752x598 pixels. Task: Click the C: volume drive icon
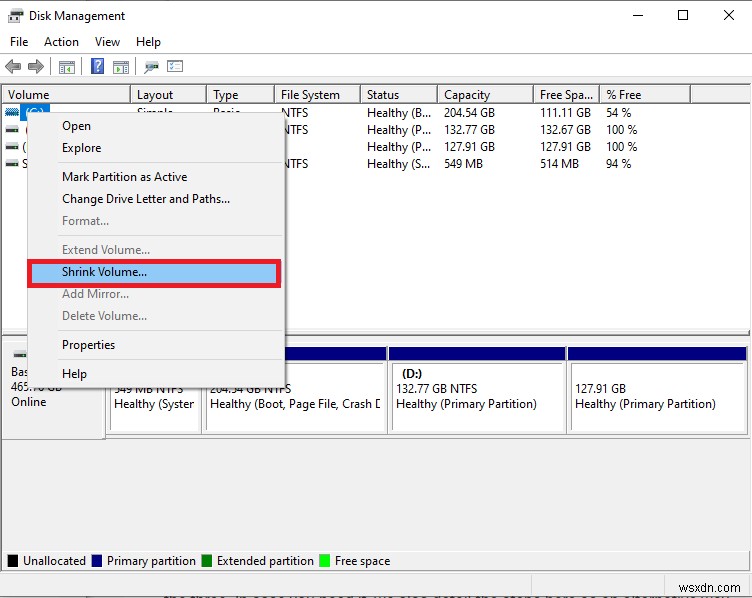point(12,112)
